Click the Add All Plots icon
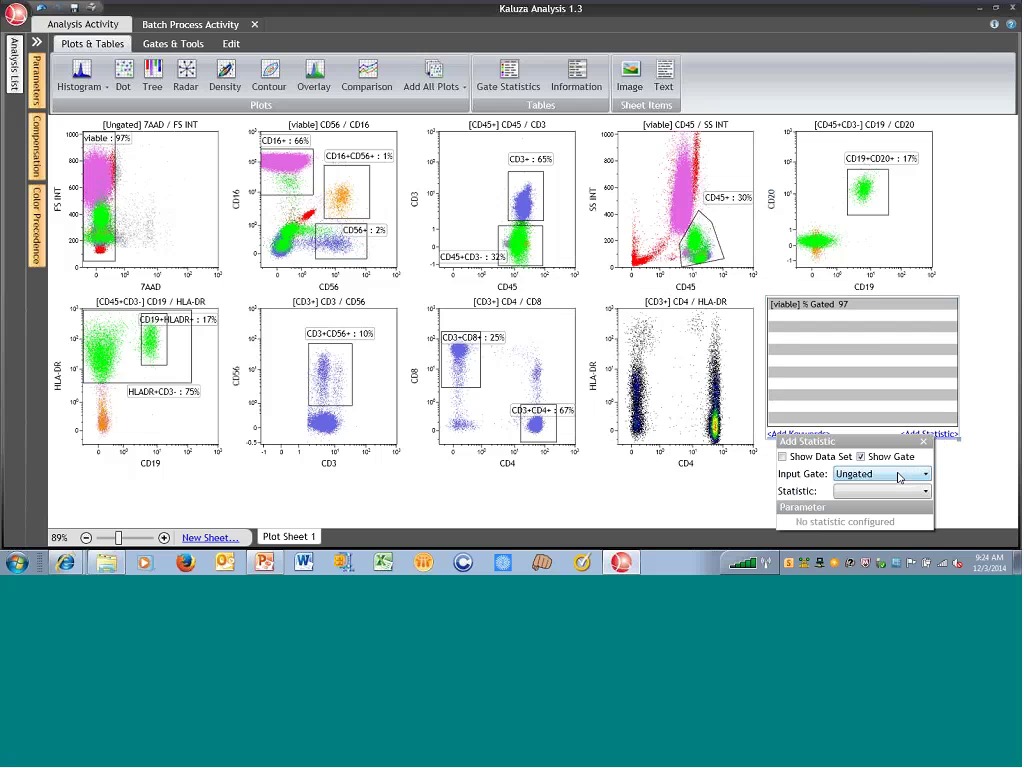The width and height of the screenshot is (1024, 768). pos(434,69)
